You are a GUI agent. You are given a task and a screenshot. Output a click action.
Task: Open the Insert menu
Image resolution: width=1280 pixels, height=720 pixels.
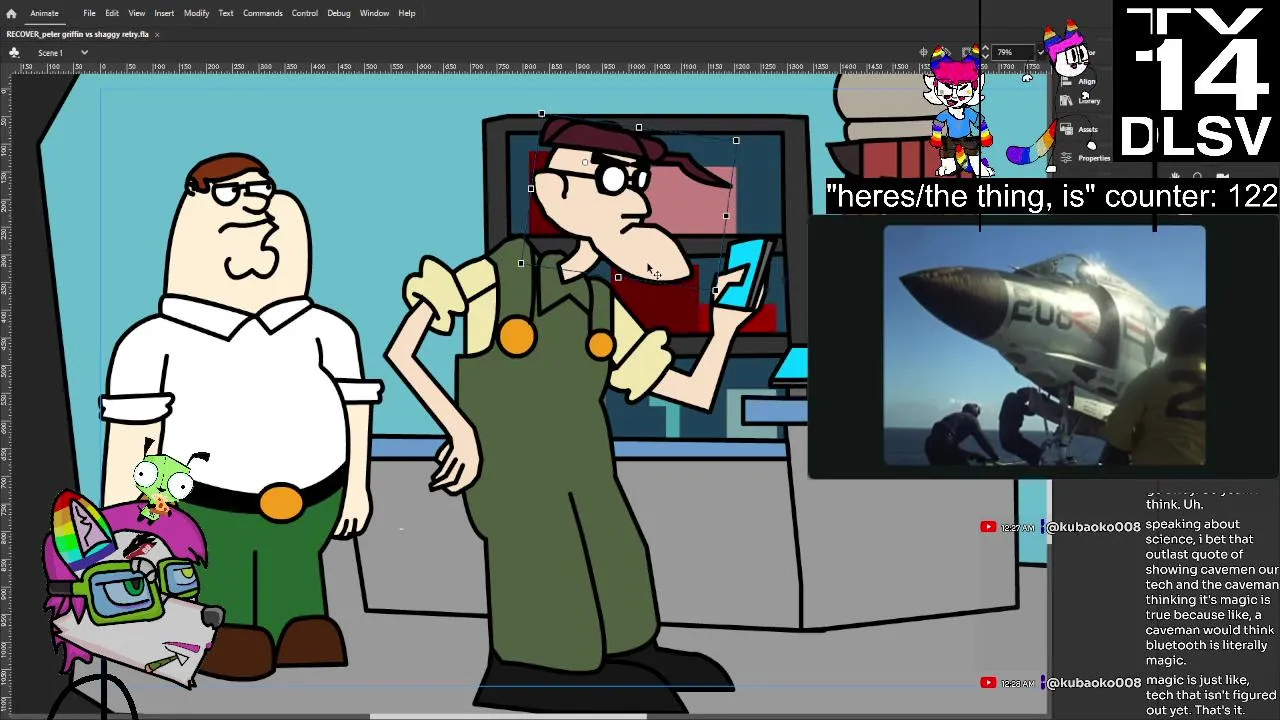(x=164, y=13)
